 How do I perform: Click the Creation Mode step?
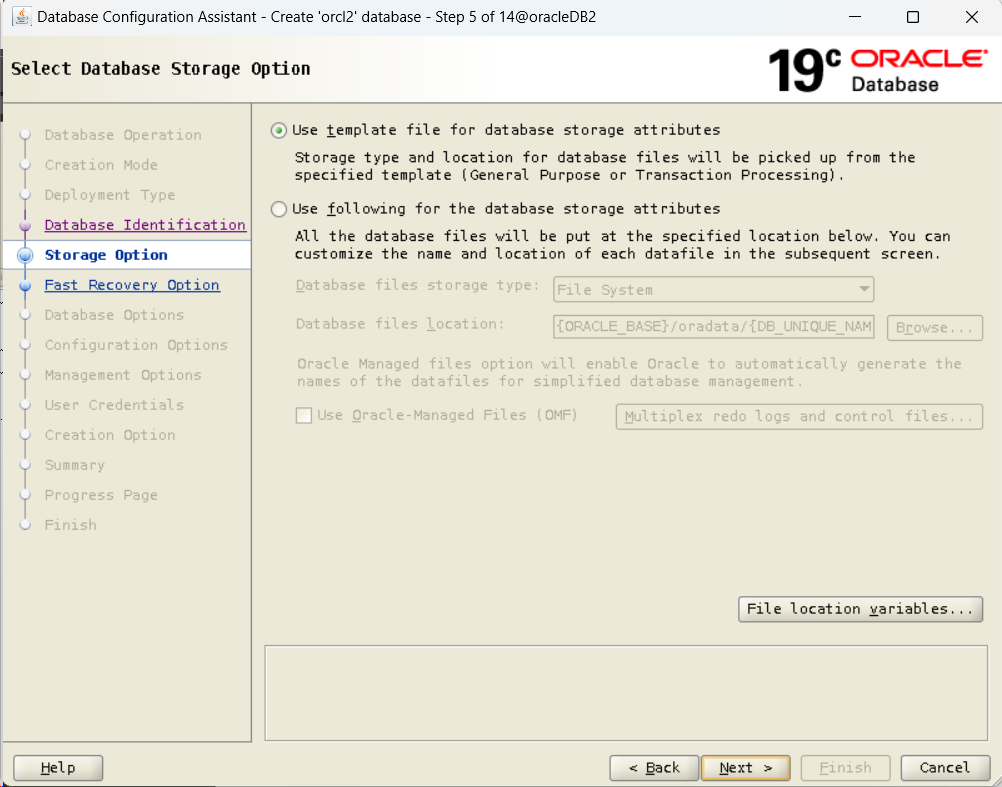(101, 165)
